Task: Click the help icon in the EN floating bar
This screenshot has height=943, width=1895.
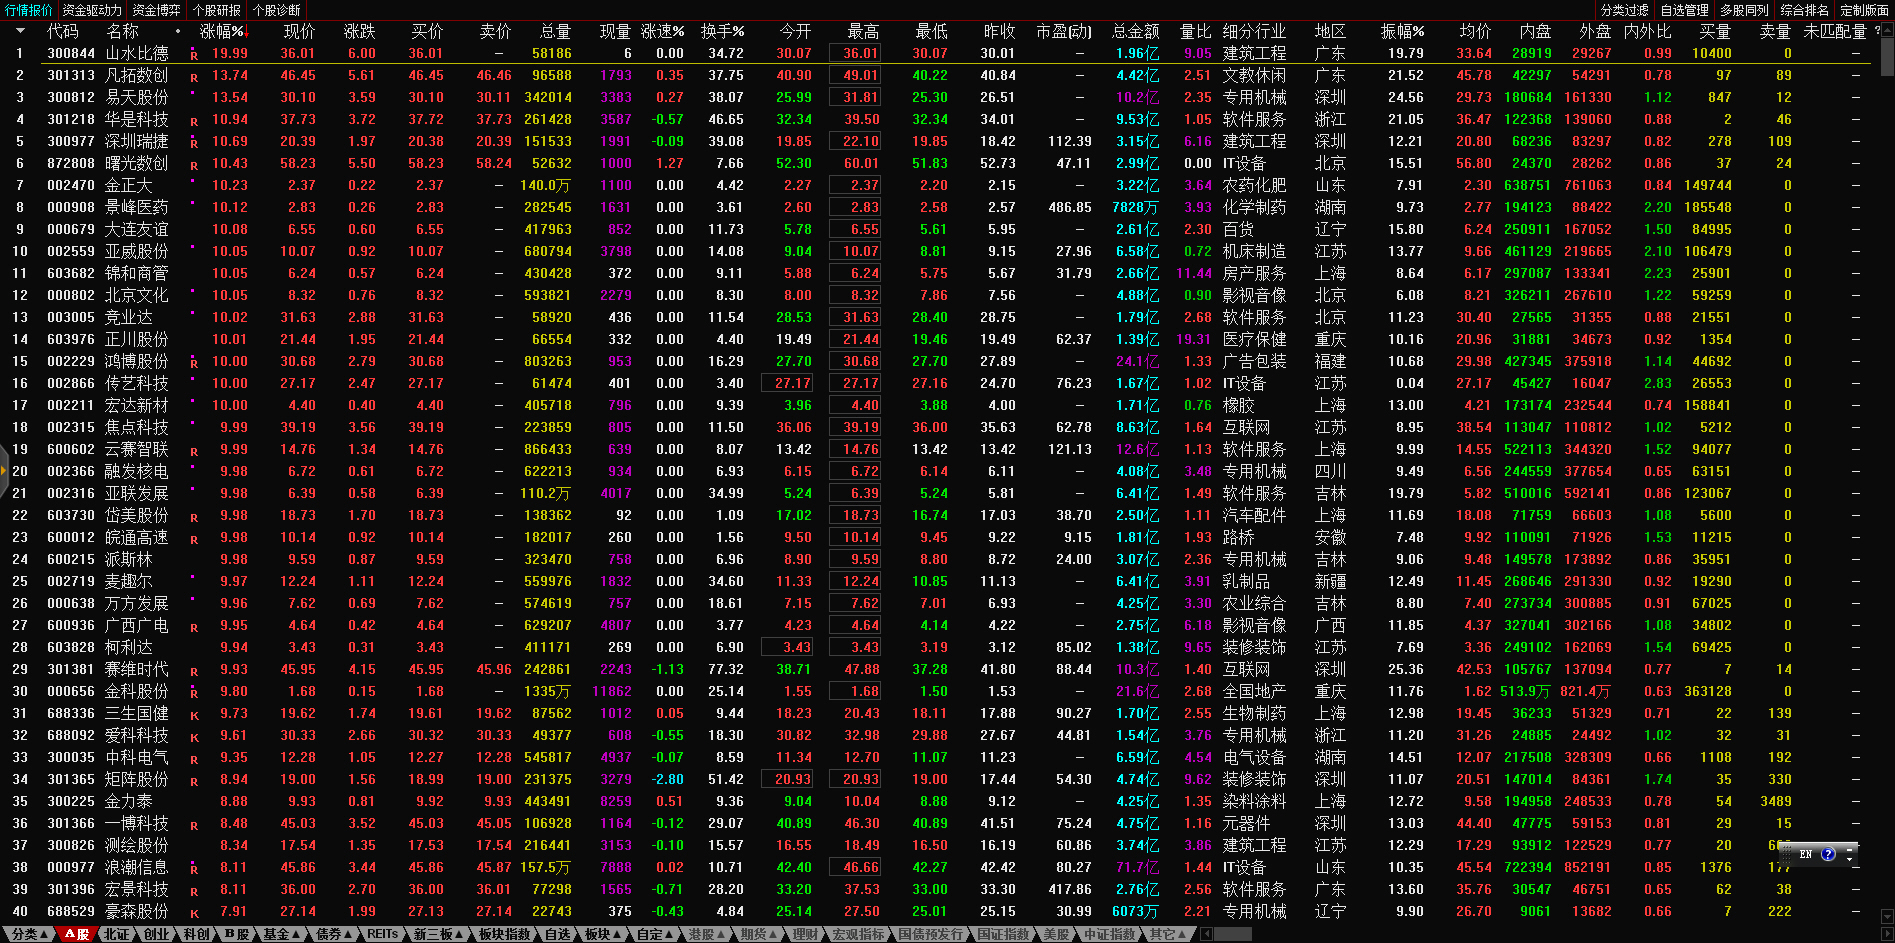Action: tap(1828, 854)
